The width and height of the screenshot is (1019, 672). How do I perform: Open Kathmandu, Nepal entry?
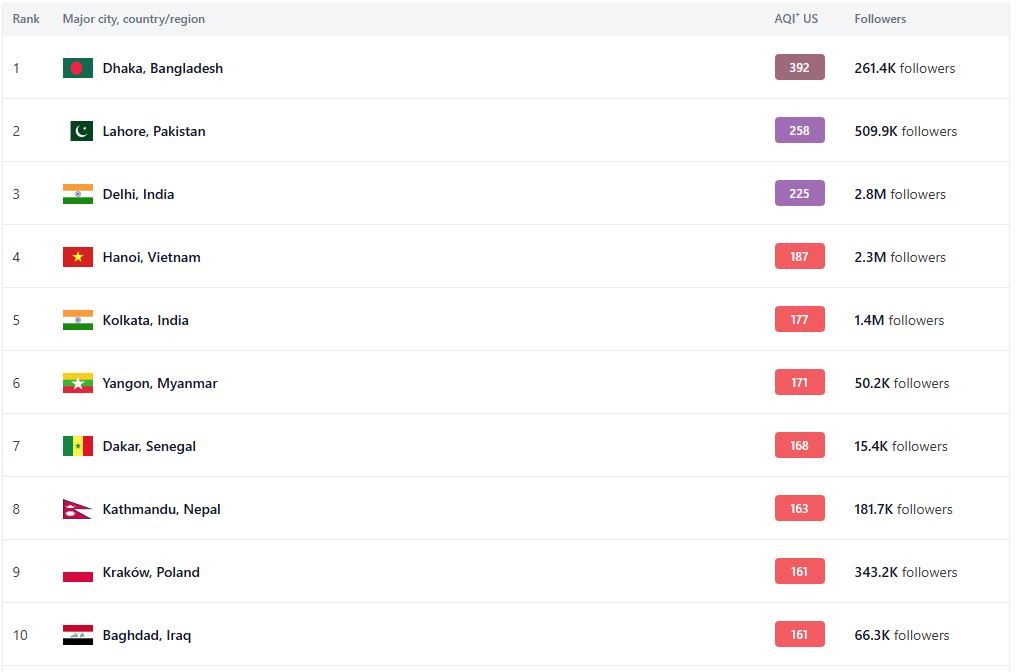[161, 510]
